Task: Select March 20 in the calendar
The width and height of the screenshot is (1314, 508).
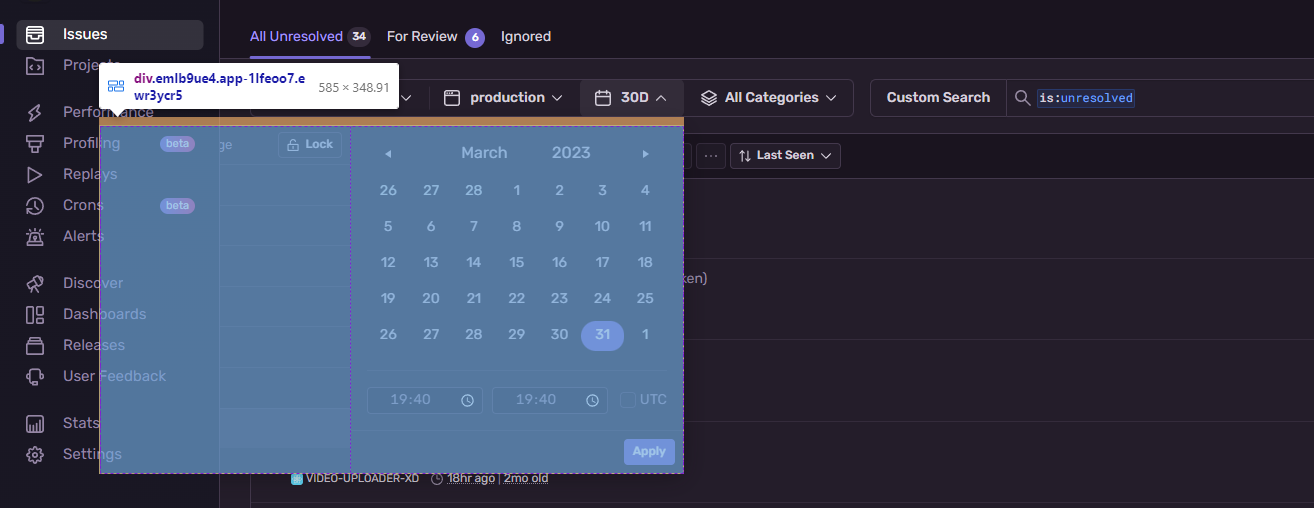Action: click(431, 299)
